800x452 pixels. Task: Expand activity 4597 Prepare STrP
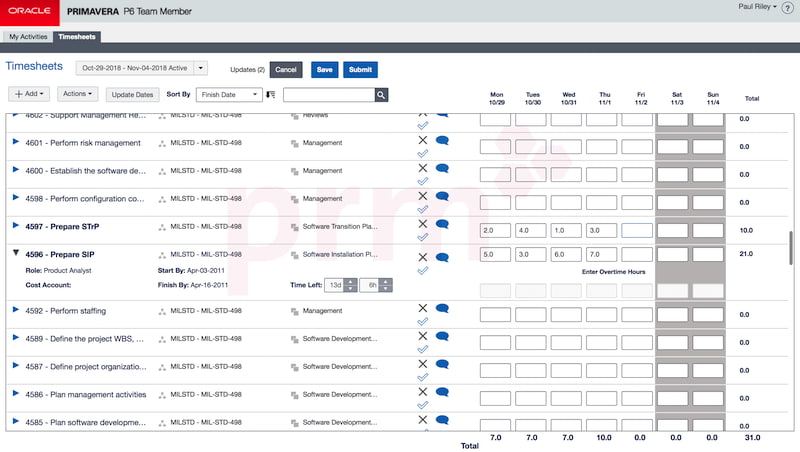coord(15,227)
